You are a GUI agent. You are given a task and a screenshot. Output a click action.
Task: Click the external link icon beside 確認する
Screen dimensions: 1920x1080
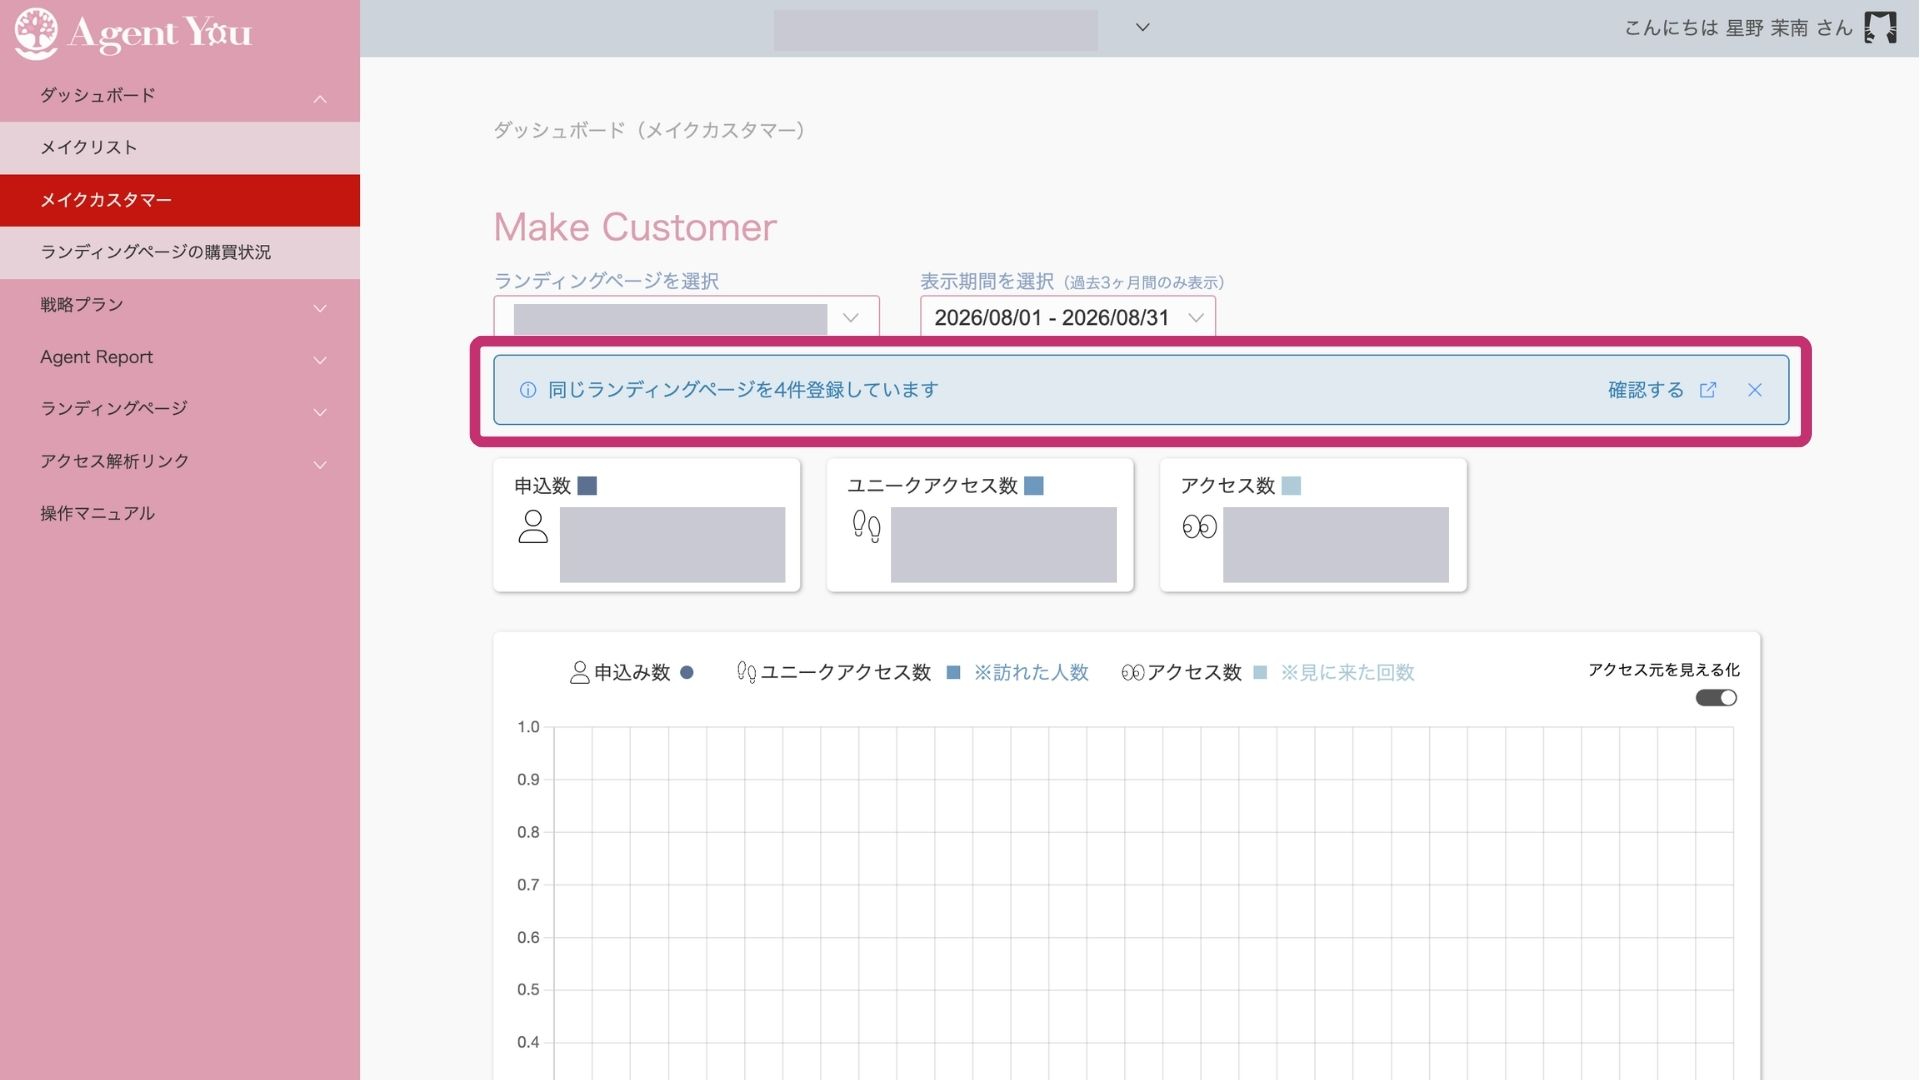point(1708,390)
